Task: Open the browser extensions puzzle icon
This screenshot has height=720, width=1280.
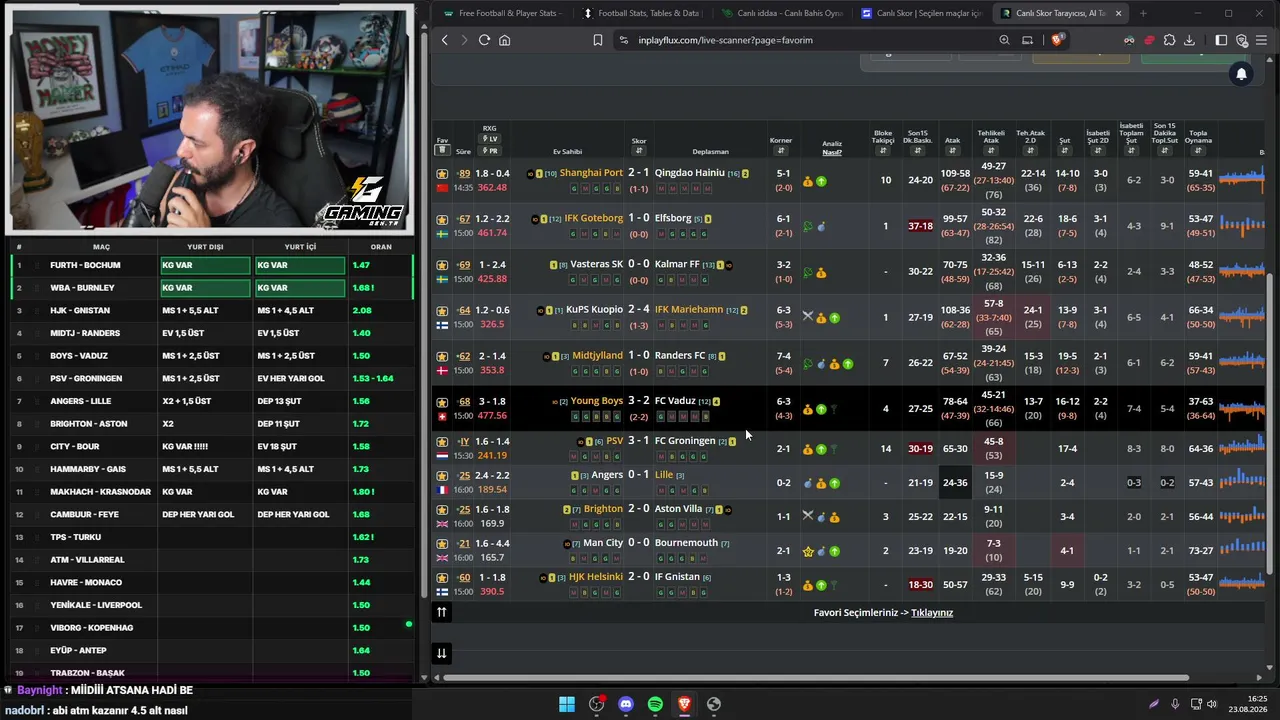Action: click(1169, 40)
